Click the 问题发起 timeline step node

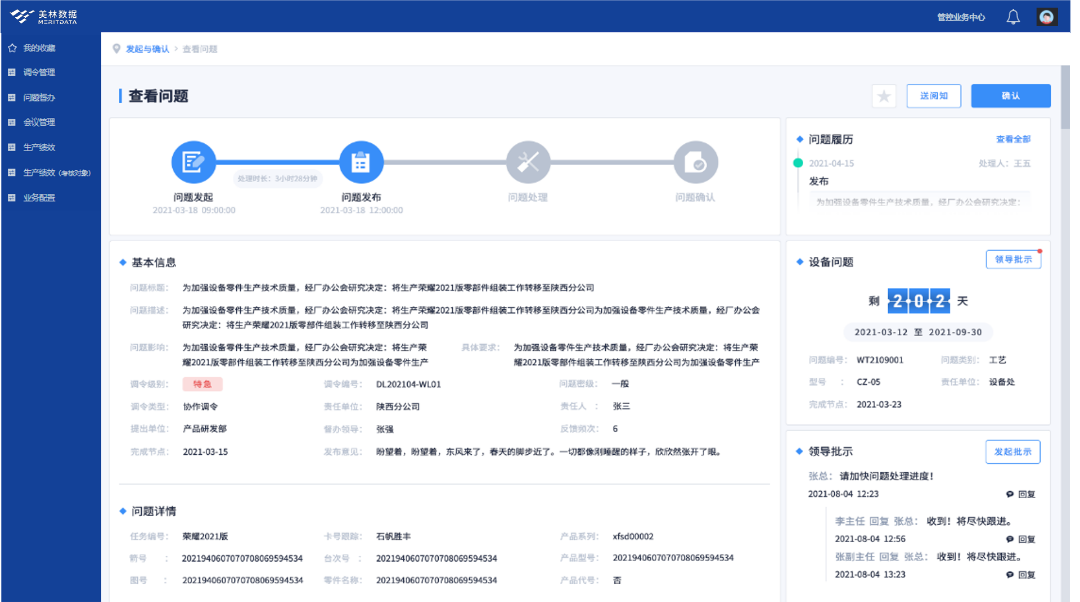192,162
